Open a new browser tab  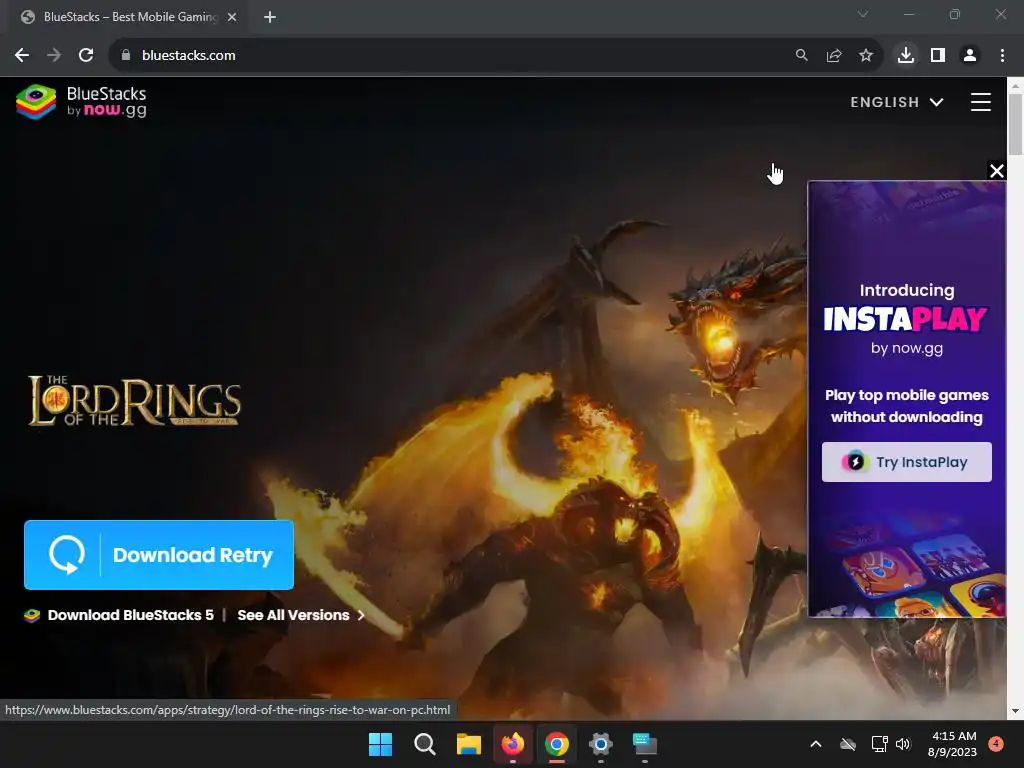pyautogui.click(x=270, y=17)
